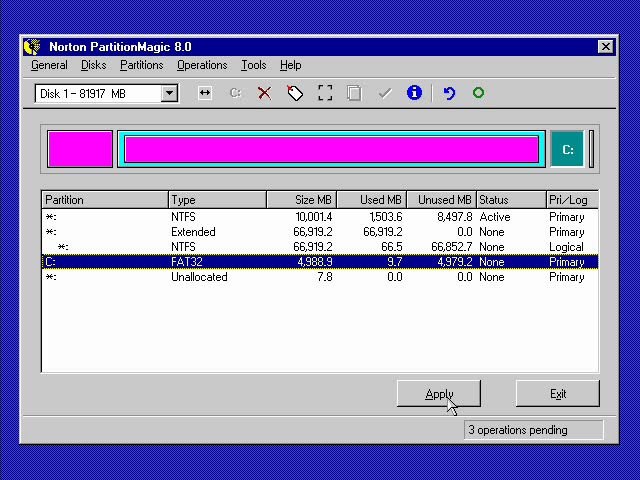Select the C: FAT32 partition row
This screenshot has width=640, height=480.
coord(320,262)
